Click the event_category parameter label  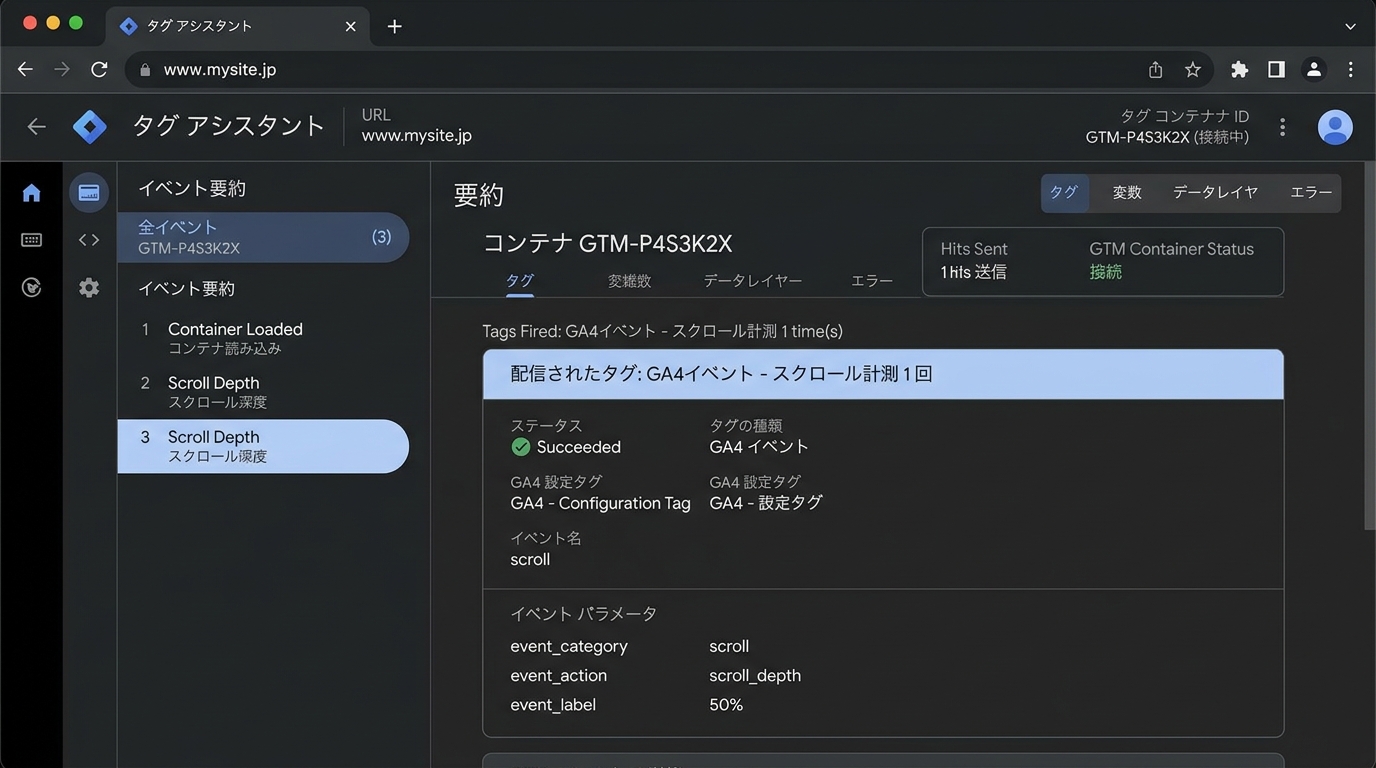[569, 646]
